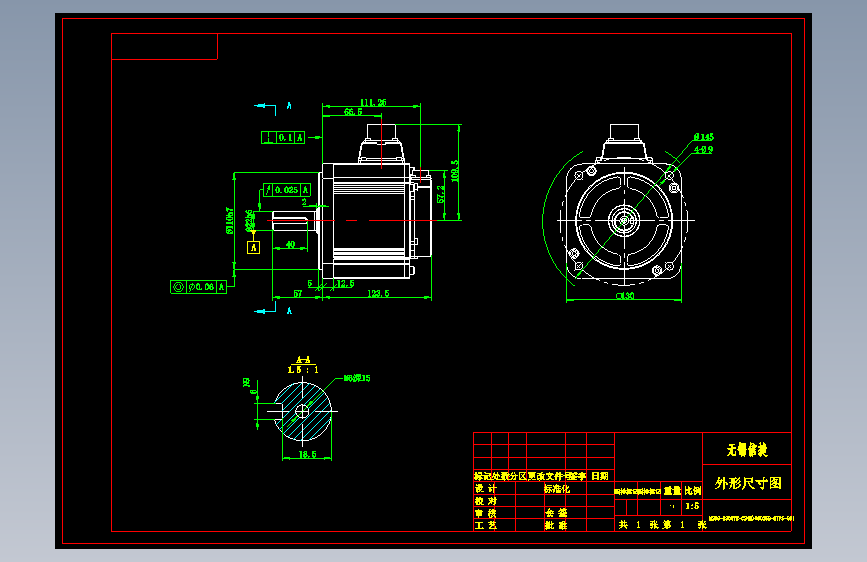Screen dimensions: 867x562
Task: Click the upper section arrow A marker
Action: coord(273,106)
